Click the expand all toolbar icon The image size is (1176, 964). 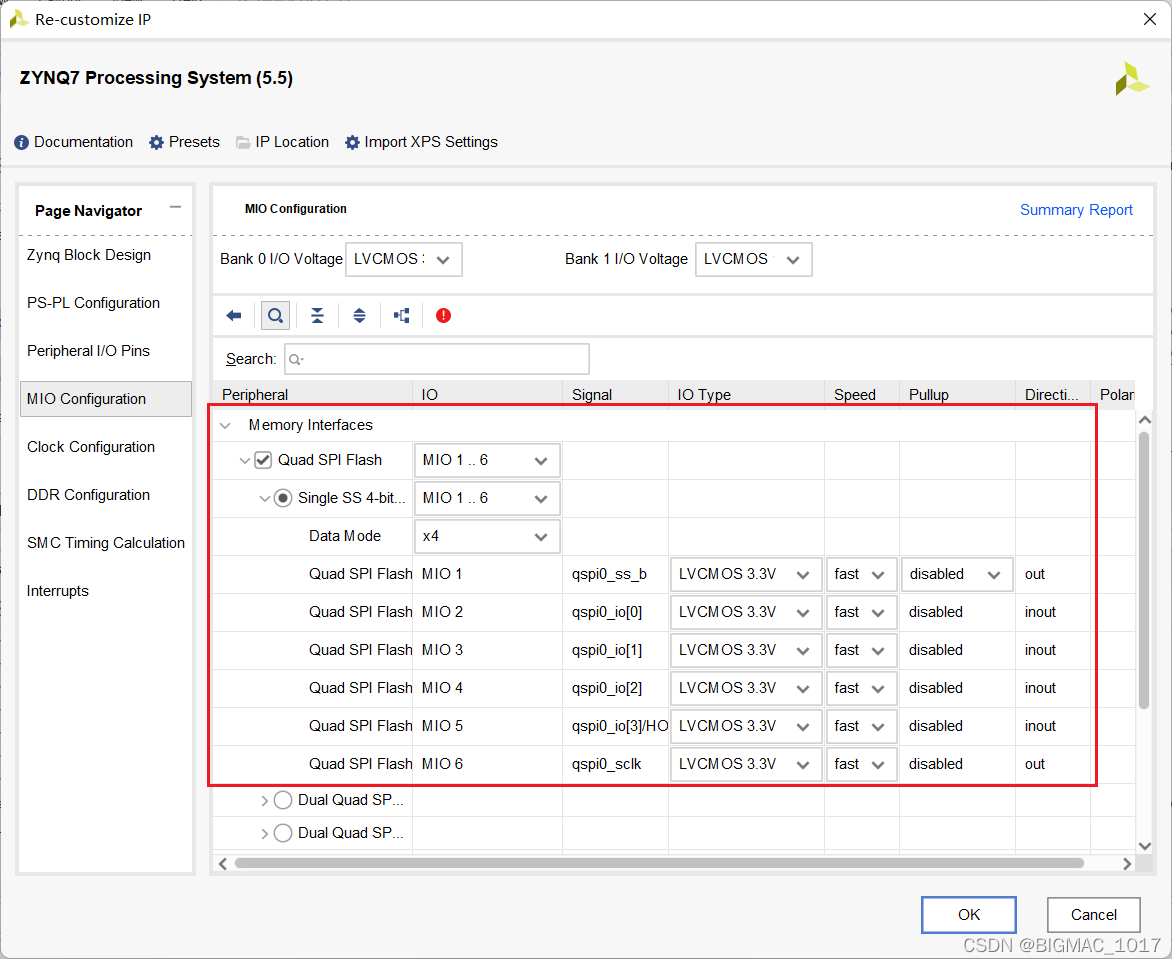[x=360, y=317]
